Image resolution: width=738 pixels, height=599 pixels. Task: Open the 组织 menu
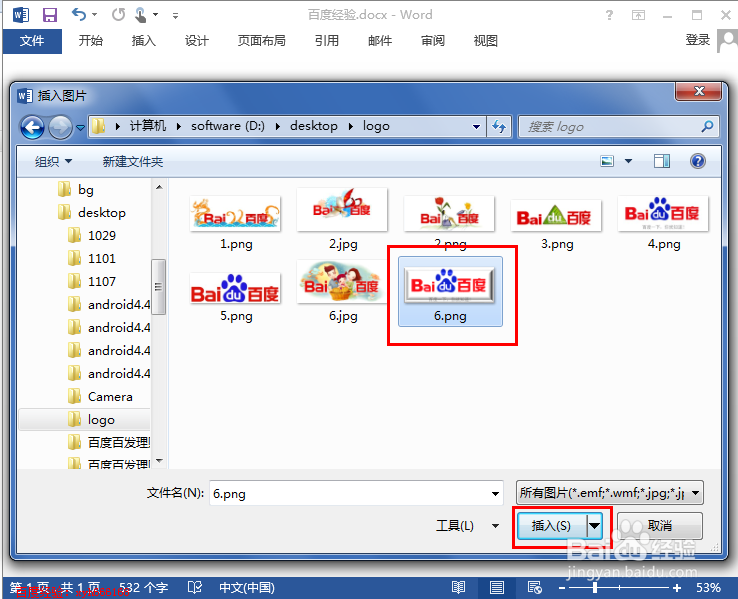coord(53,162)
